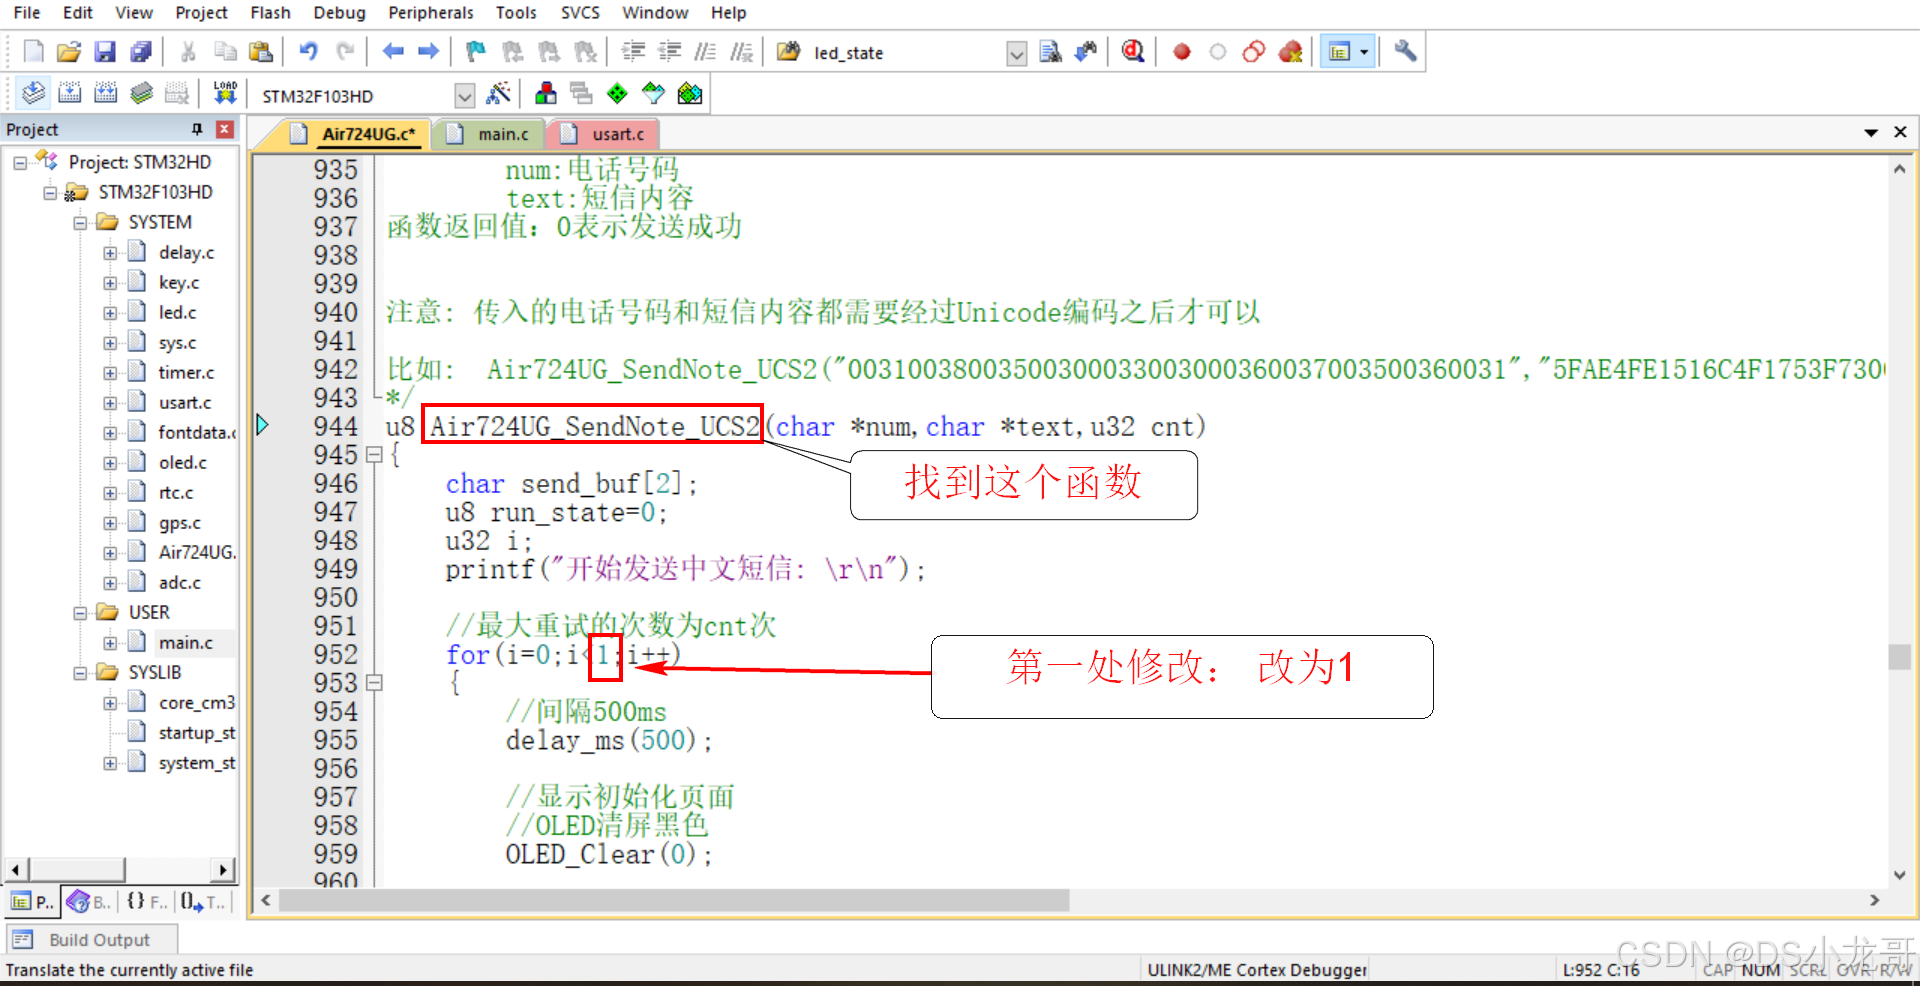Launch the Pack Installer icon
Viewport: 1920px width, 986px height.
point(690,94)
